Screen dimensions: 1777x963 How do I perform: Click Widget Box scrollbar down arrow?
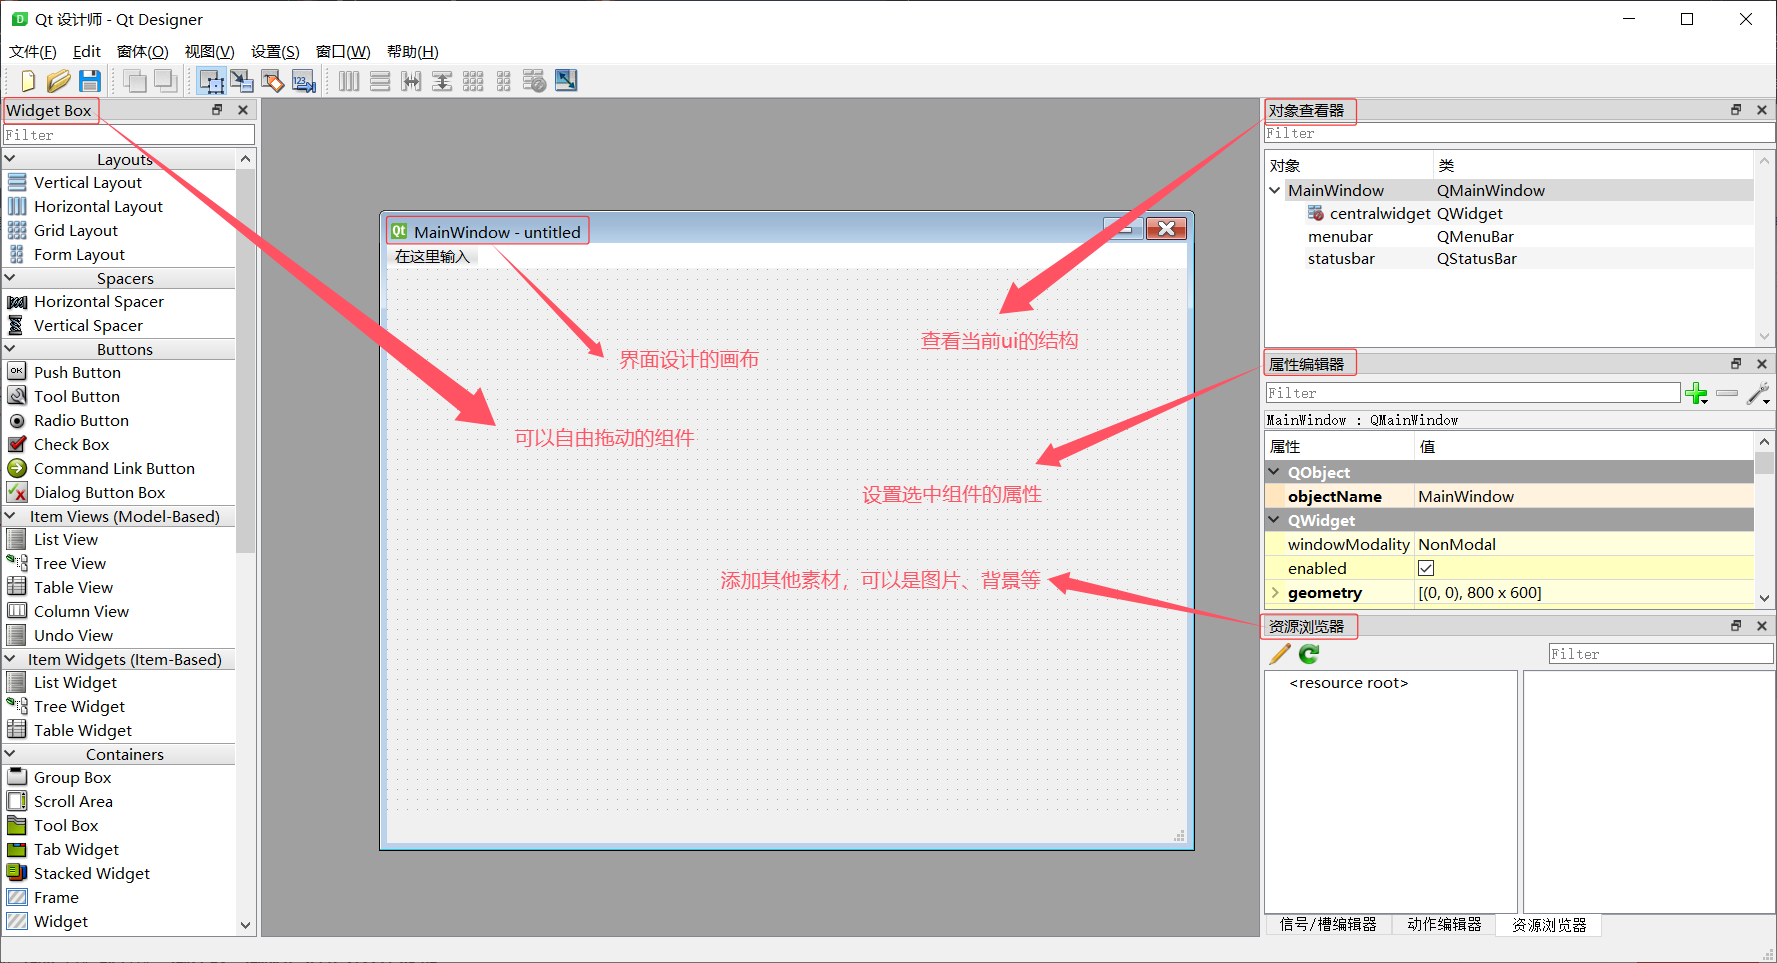point(246,926)
